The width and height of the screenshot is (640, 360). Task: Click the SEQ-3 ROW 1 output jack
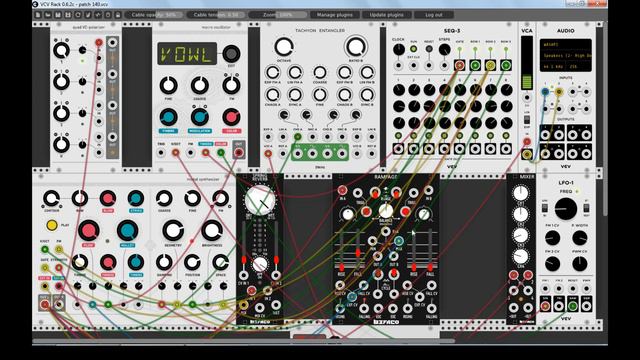[x=475, y=65]
